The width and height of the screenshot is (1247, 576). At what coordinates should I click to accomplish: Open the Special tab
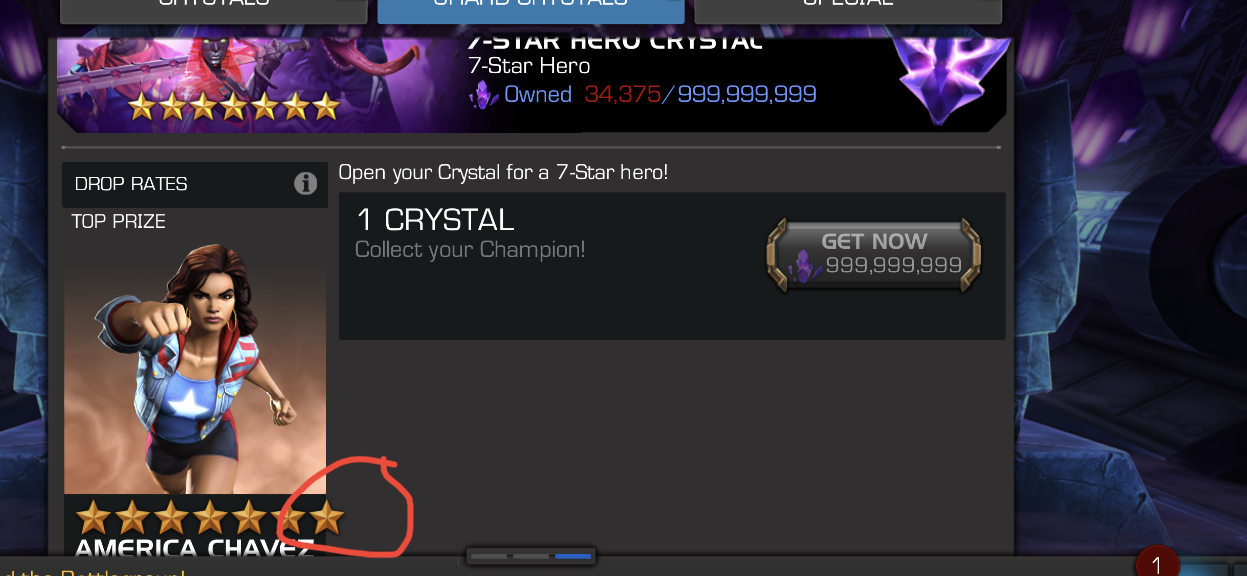[848, 8]
